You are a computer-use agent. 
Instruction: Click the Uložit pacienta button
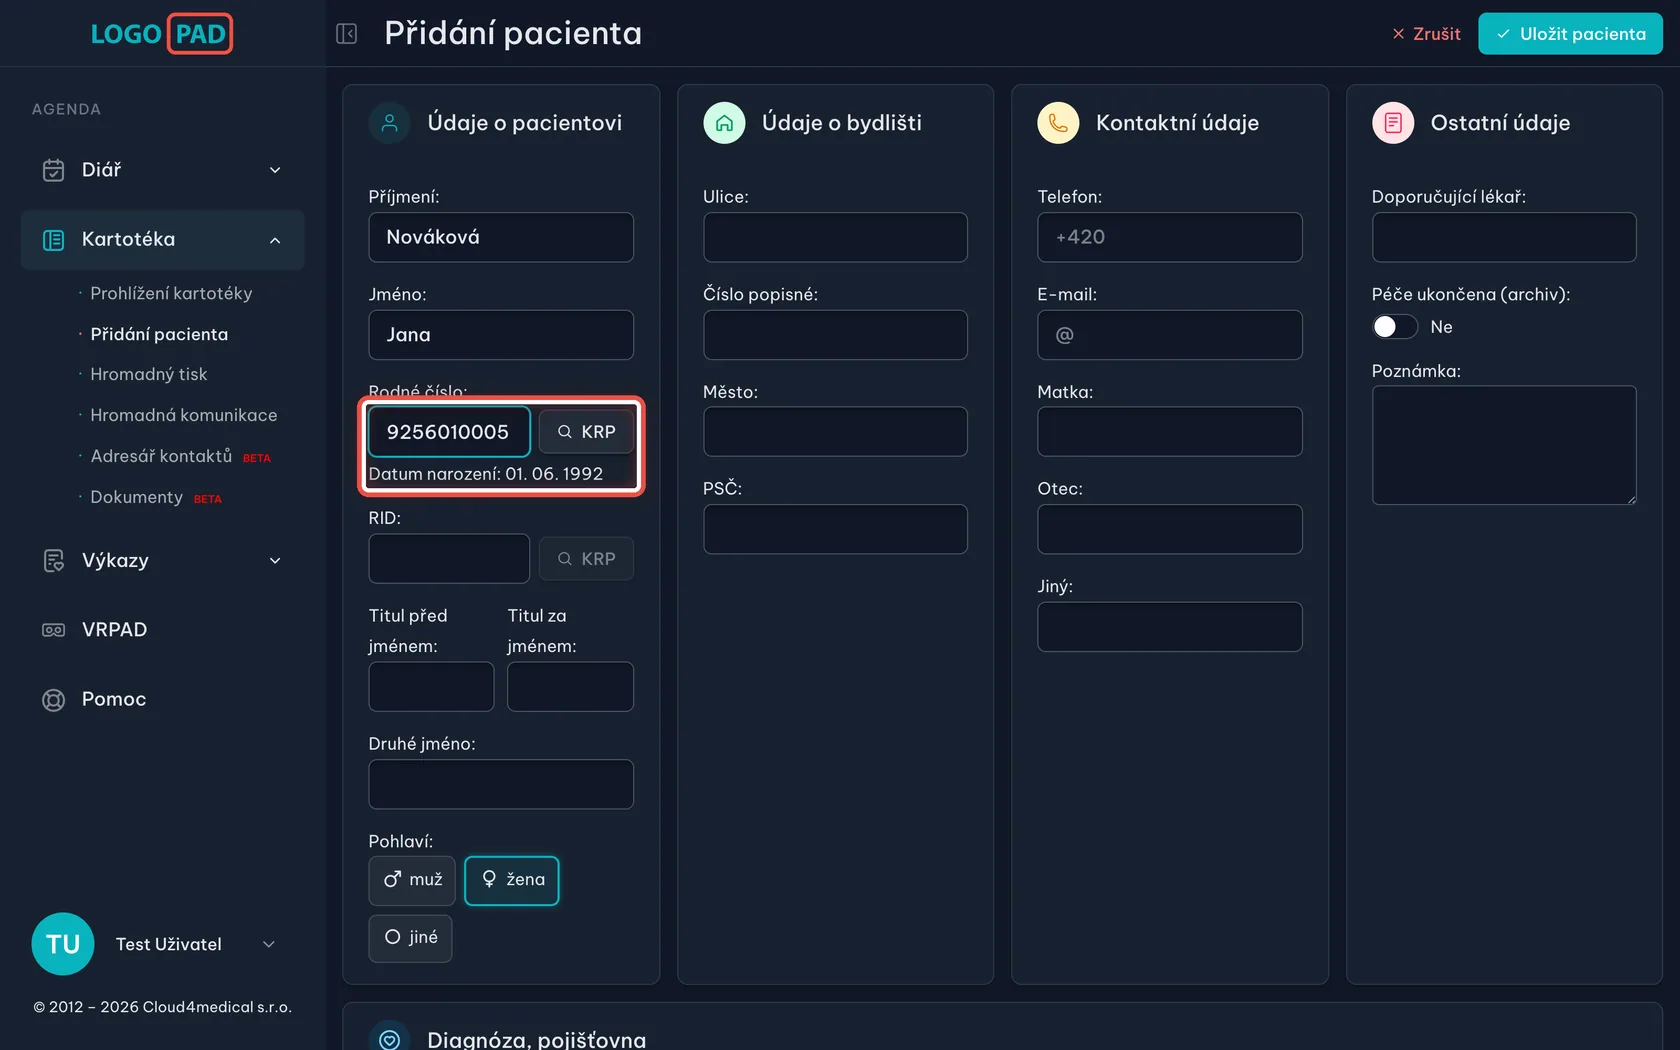(x=1570, y=34)
